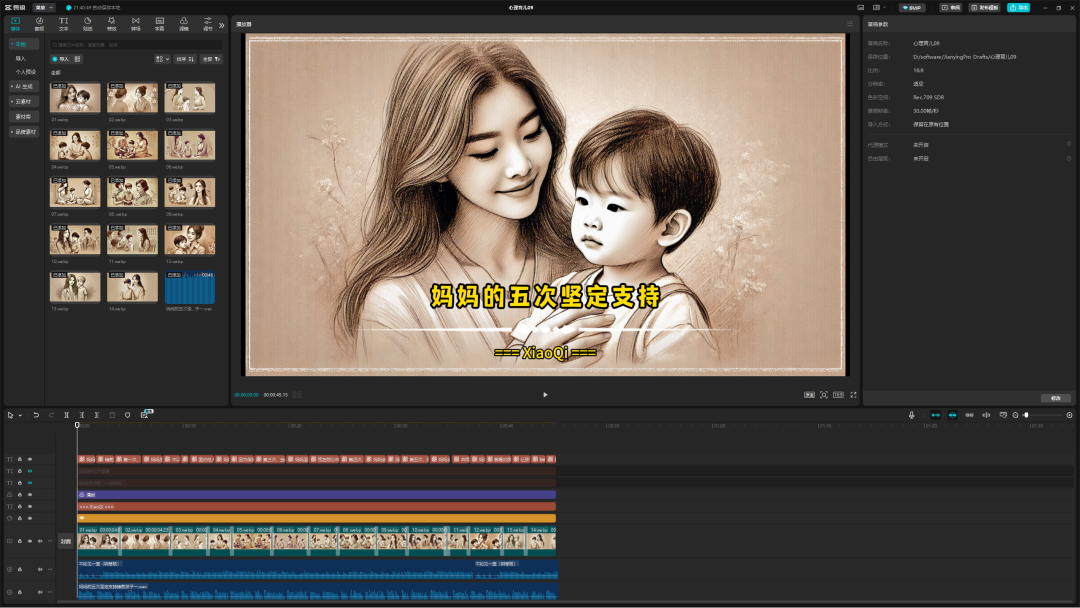1080x608 pixels.
Task: Open the pointer tool mode dropdown arrow
Action: pos(20,415)
